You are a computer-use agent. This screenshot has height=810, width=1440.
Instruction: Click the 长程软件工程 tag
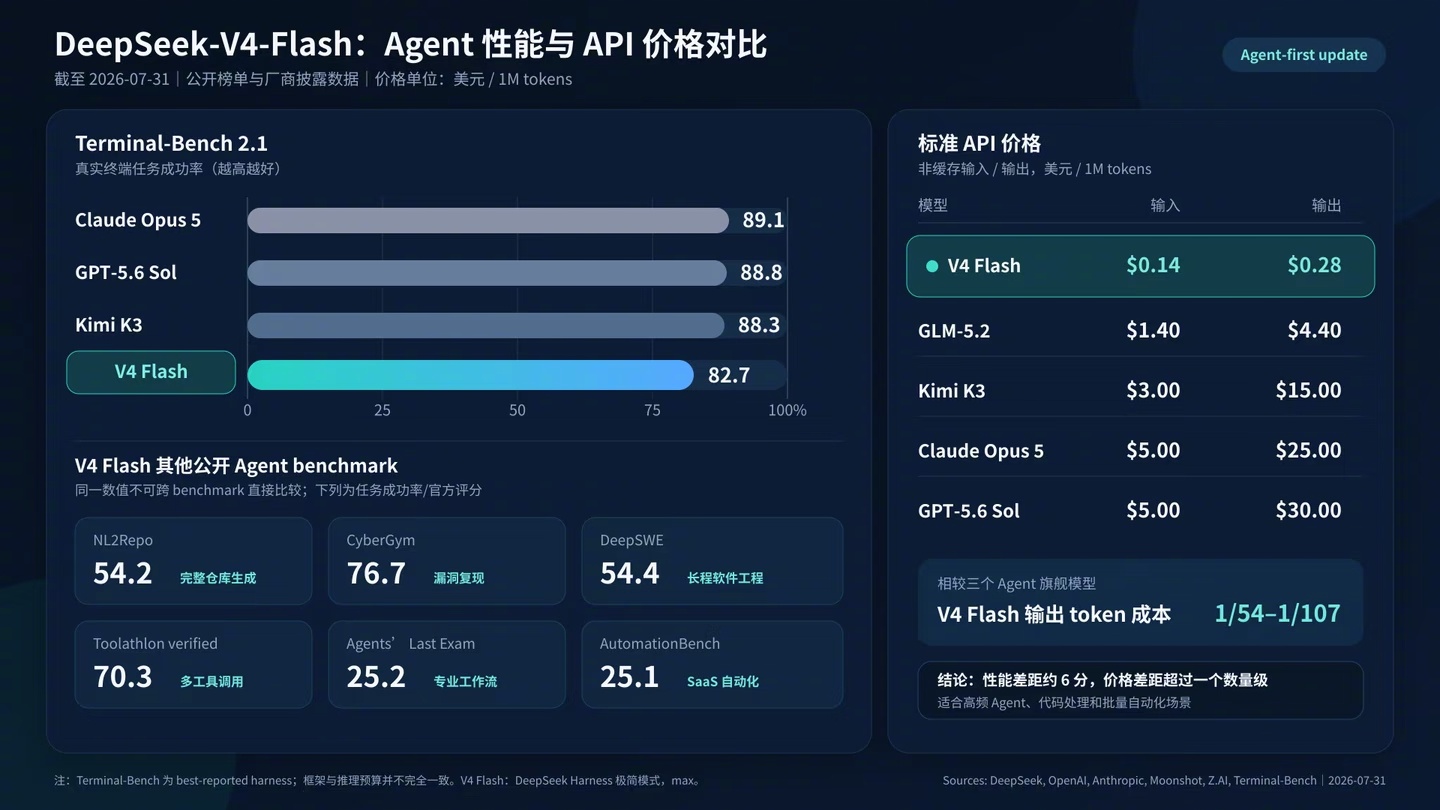pyautogui.click(x=725, y=578)
